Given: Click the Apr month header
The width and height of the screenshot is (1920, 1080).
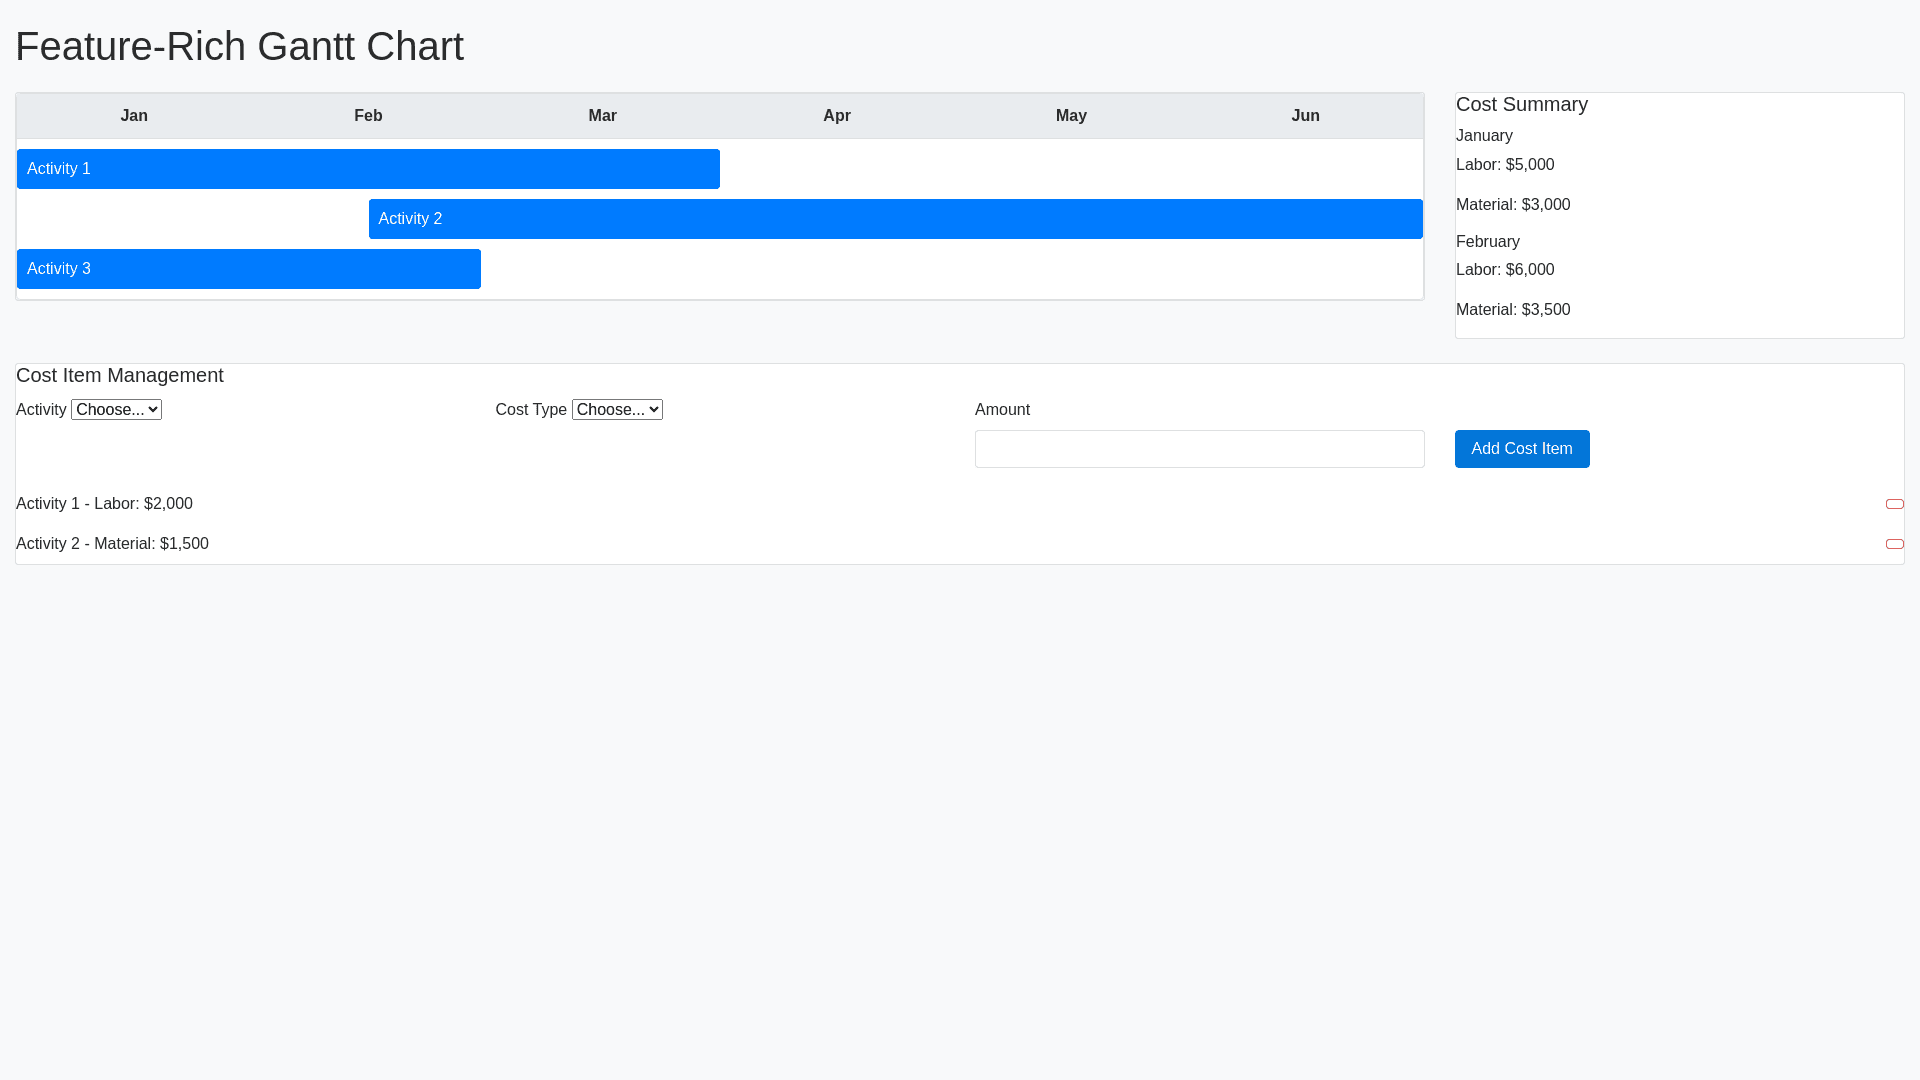Looking at the screenshot, I should point(837,116).
